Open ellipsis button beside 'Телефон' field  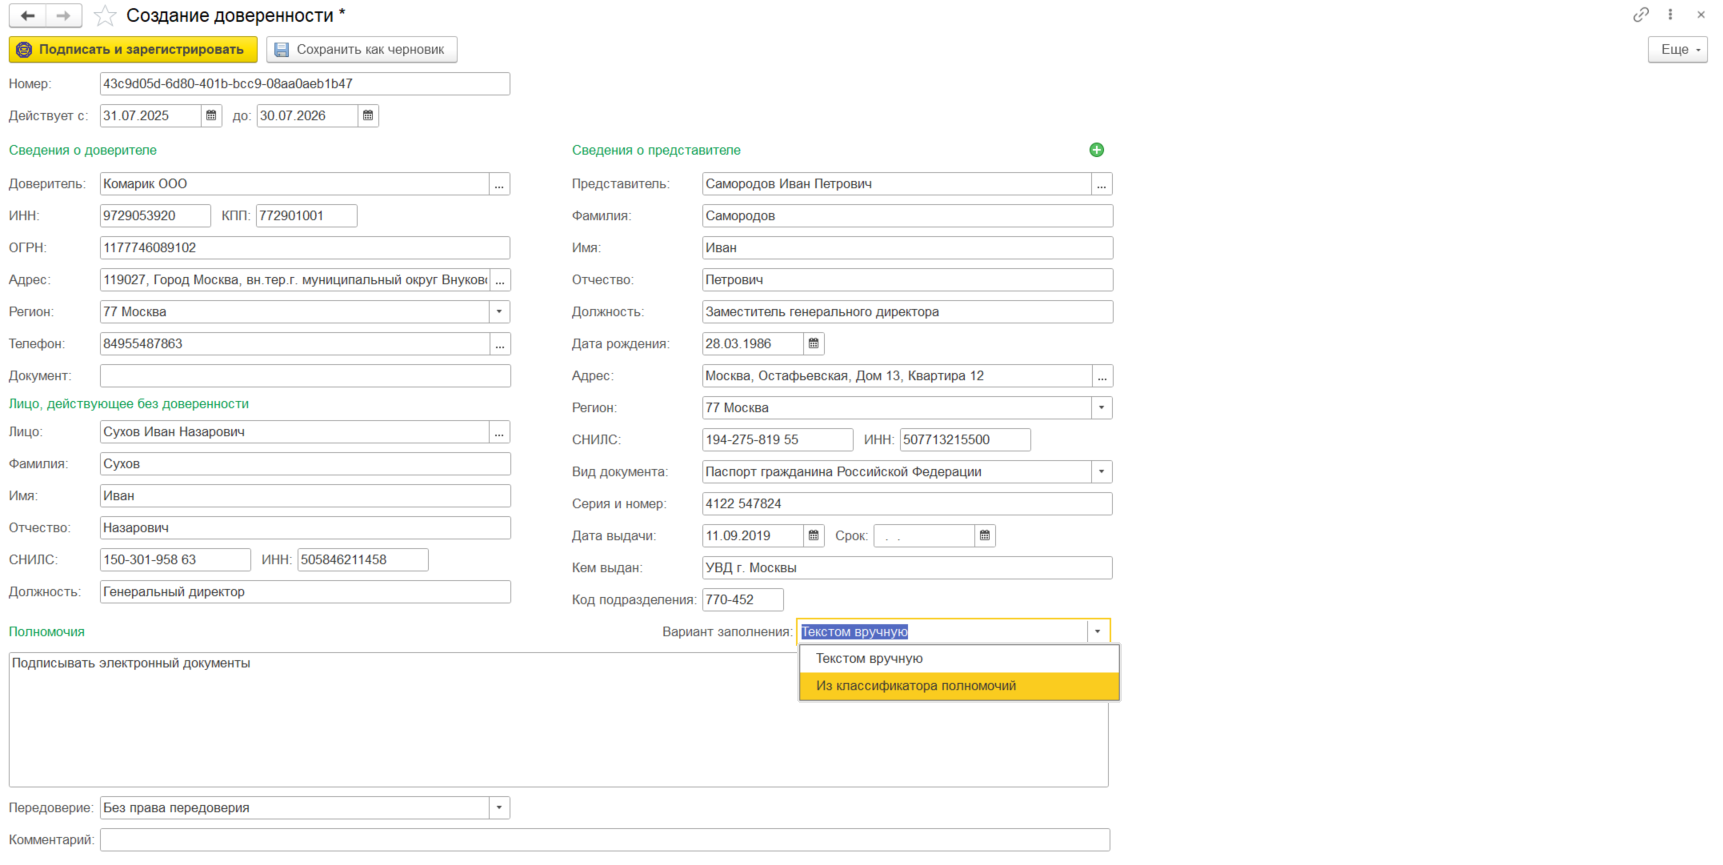pos(500,344)
